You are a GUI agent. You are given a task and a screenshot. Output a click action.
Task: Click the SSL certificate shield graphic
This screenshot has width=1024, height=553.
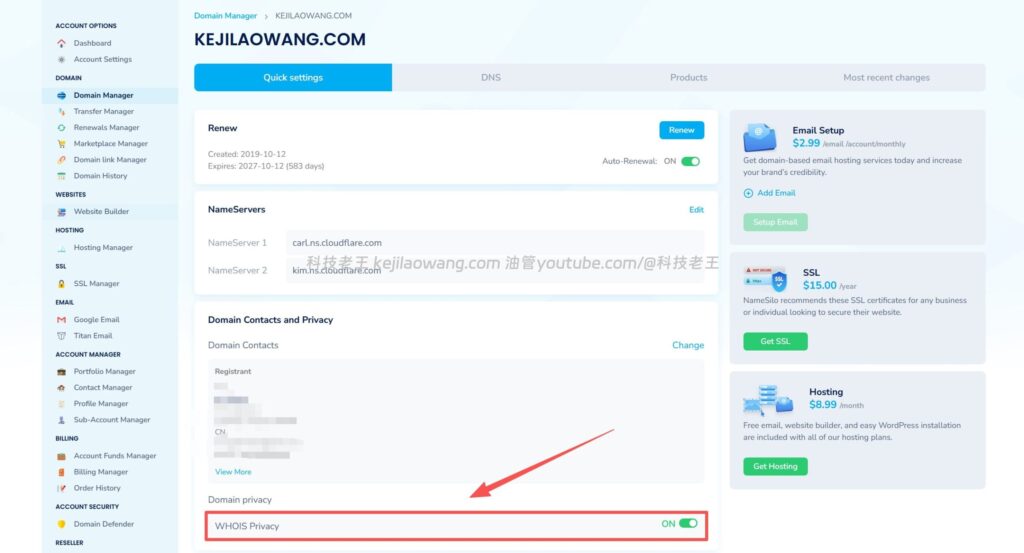(765, 279)
